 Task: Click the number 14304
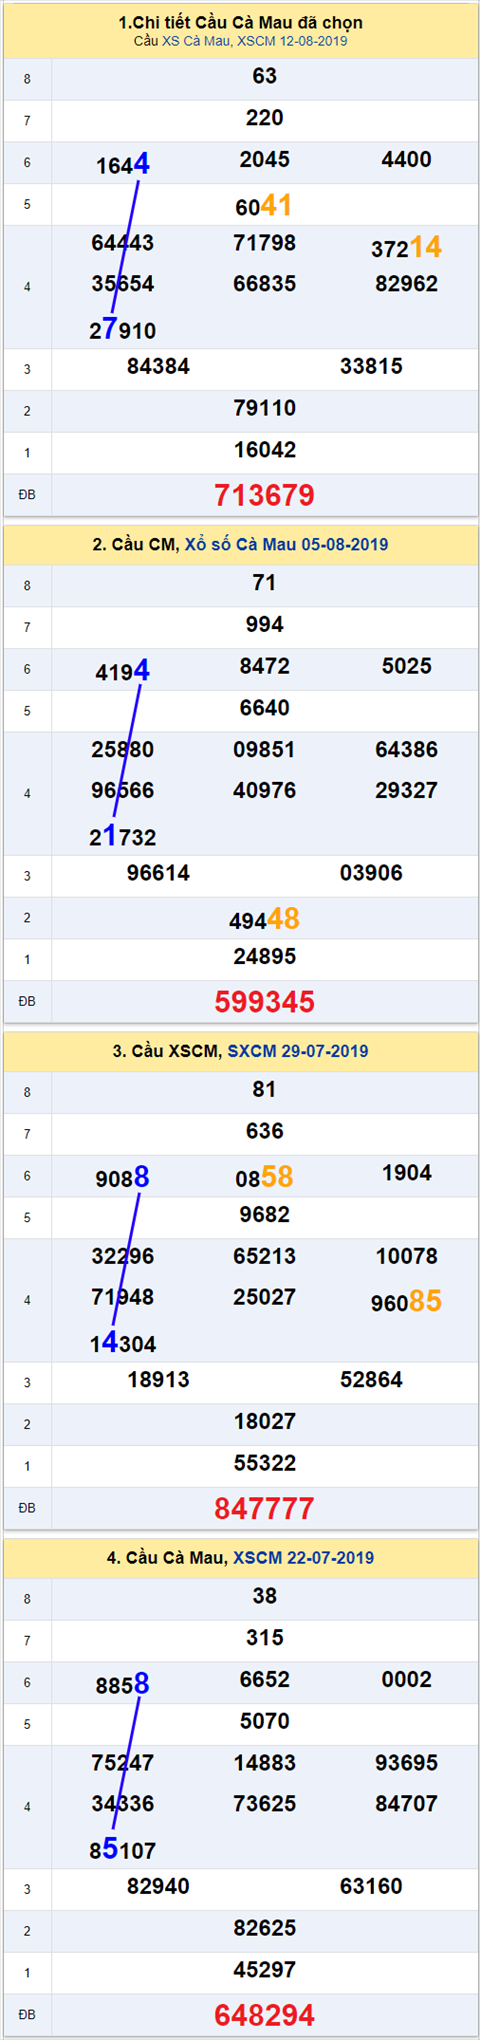click(x=123, y=1343)
